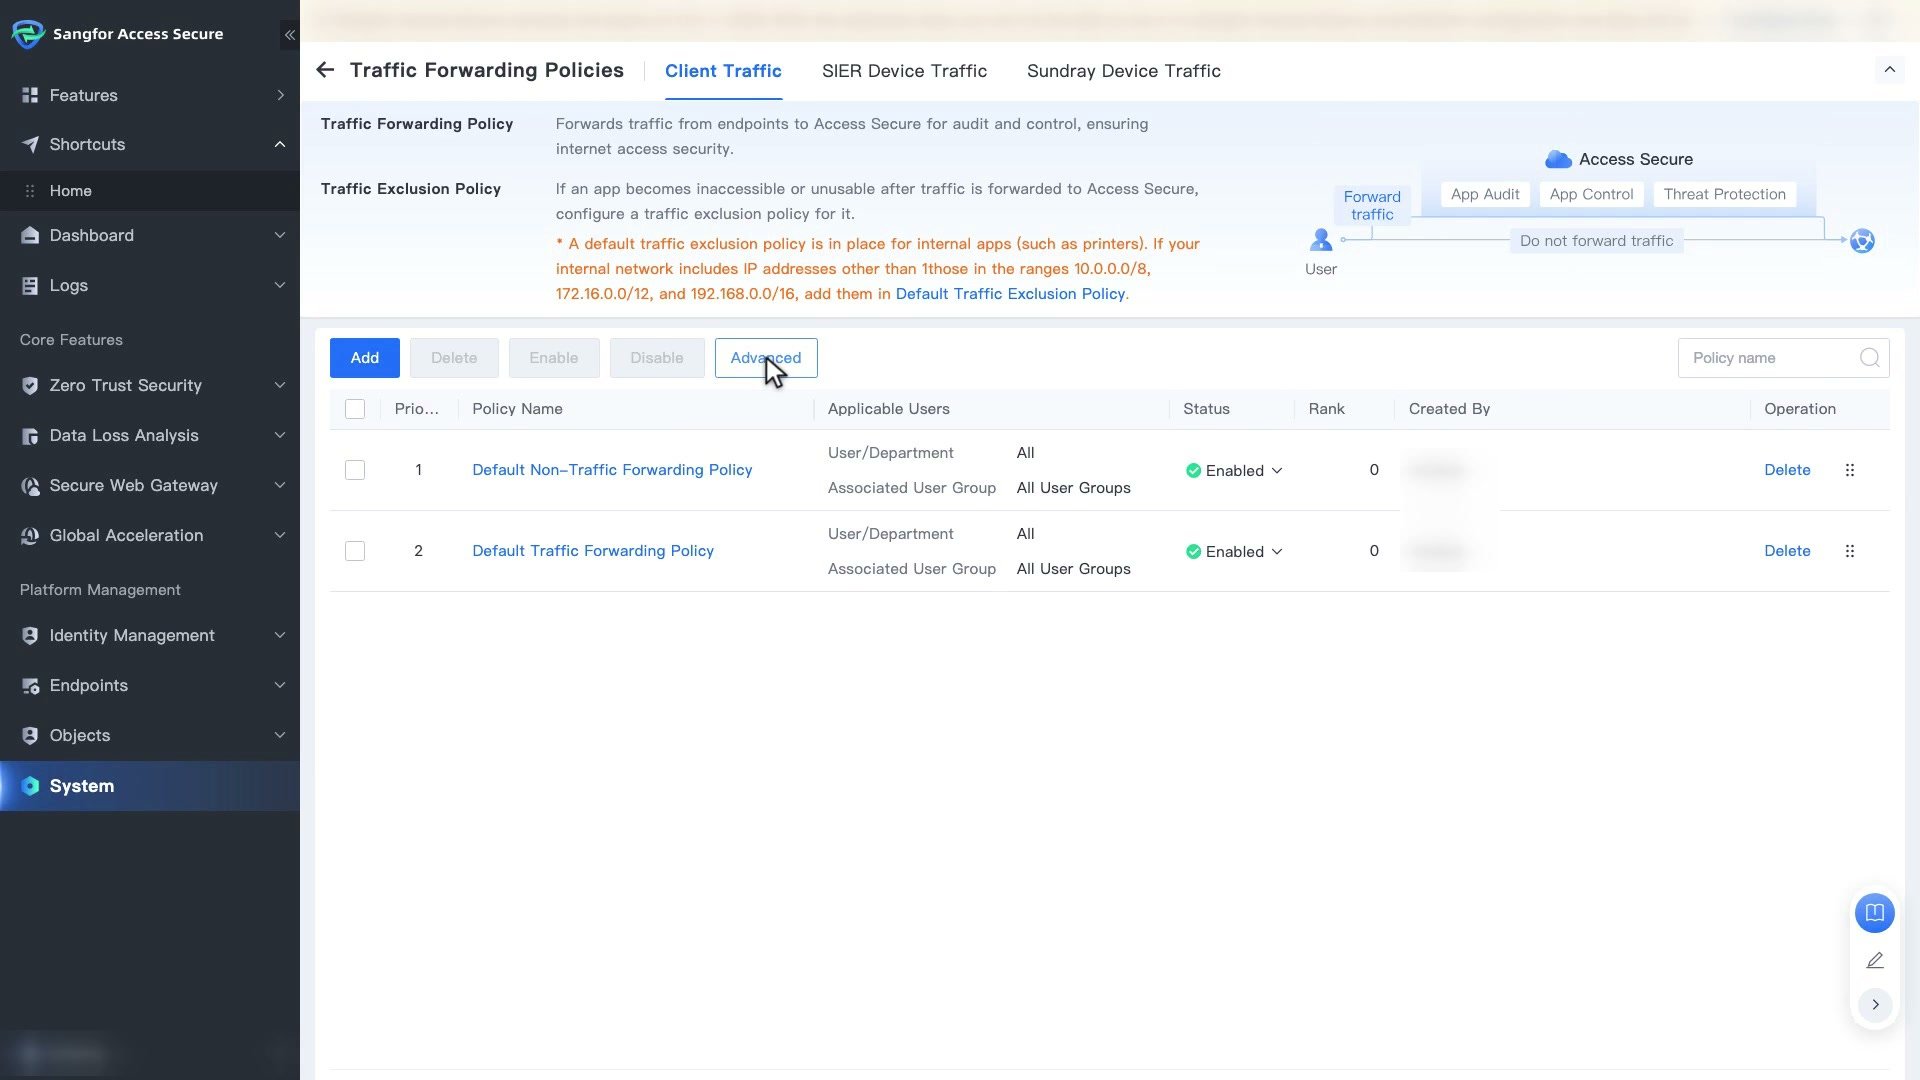The height and width of the screenshot is (1080, 1920).
Task: Expand the Identity Management chevron
Action: click(280, 635)
